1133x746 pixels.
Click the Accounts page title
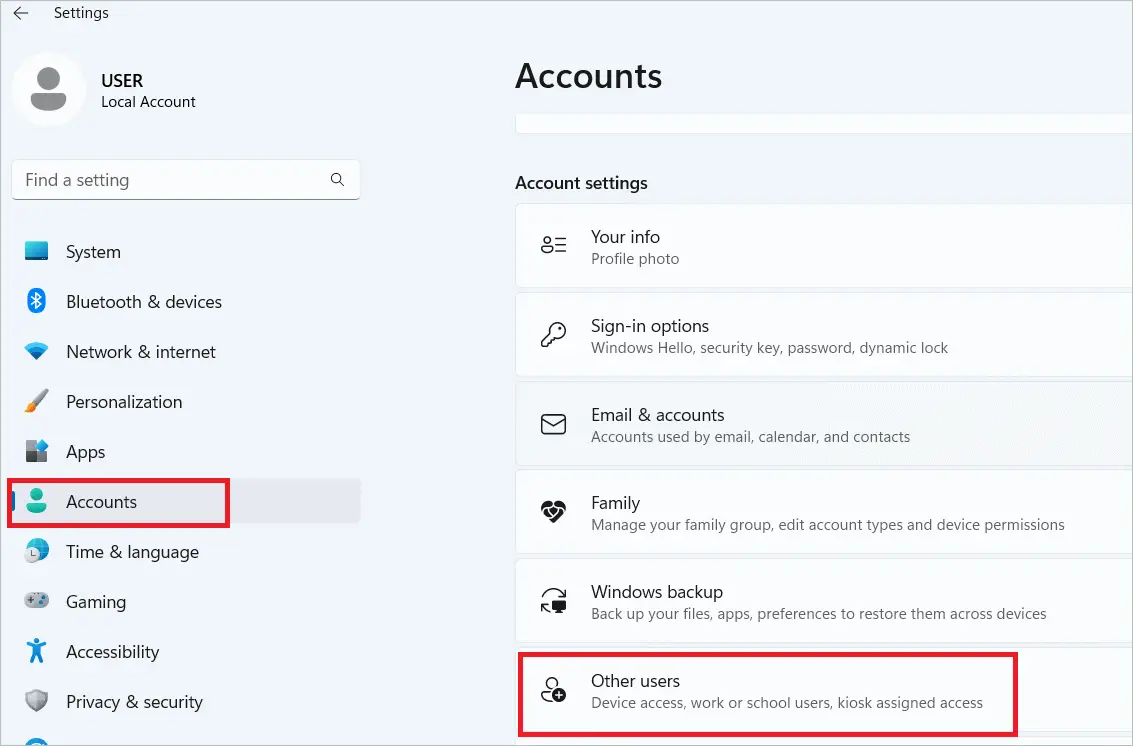(588, 76)
